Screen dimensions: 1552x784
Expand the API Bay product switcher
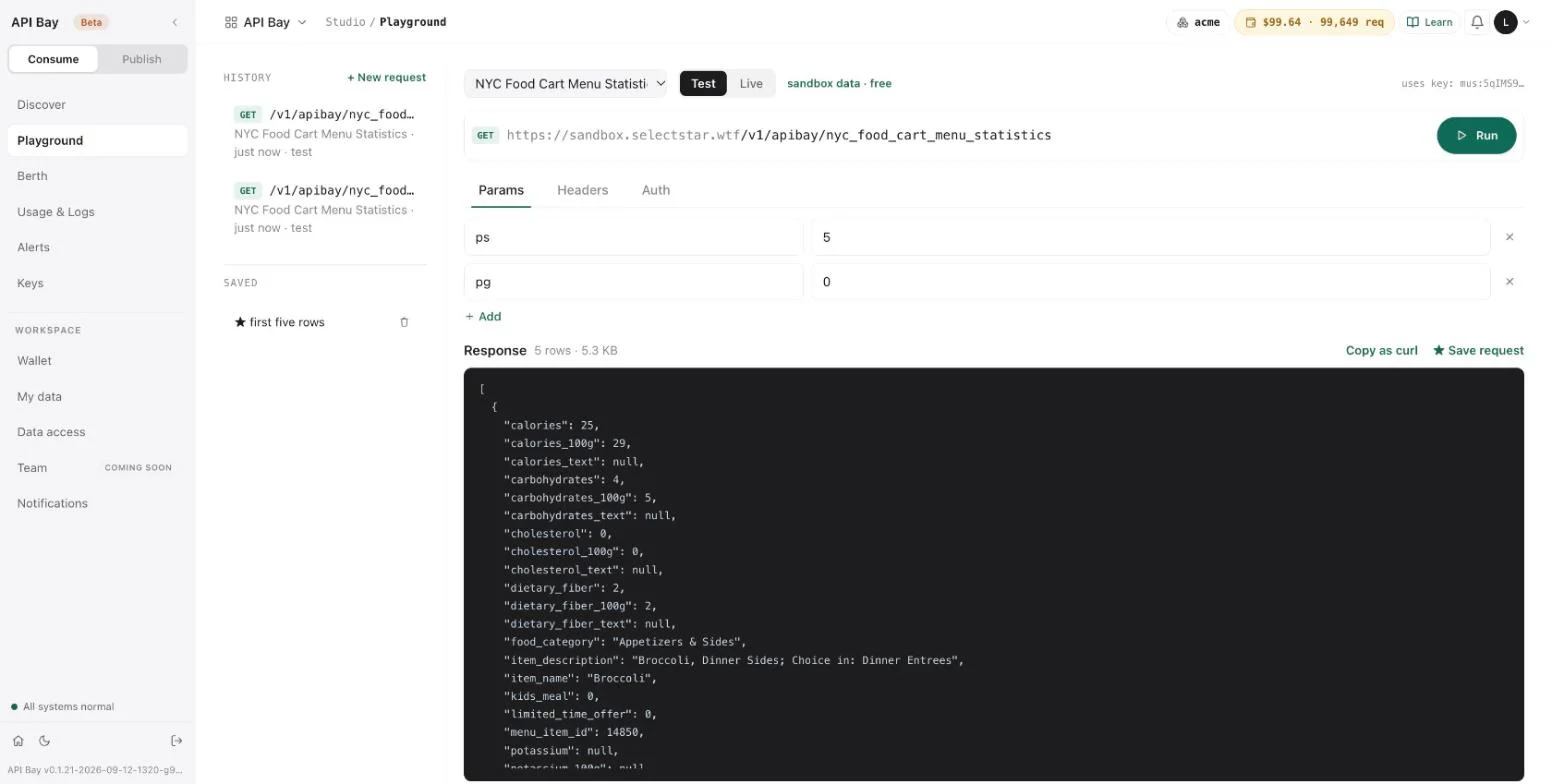(265, 22)
